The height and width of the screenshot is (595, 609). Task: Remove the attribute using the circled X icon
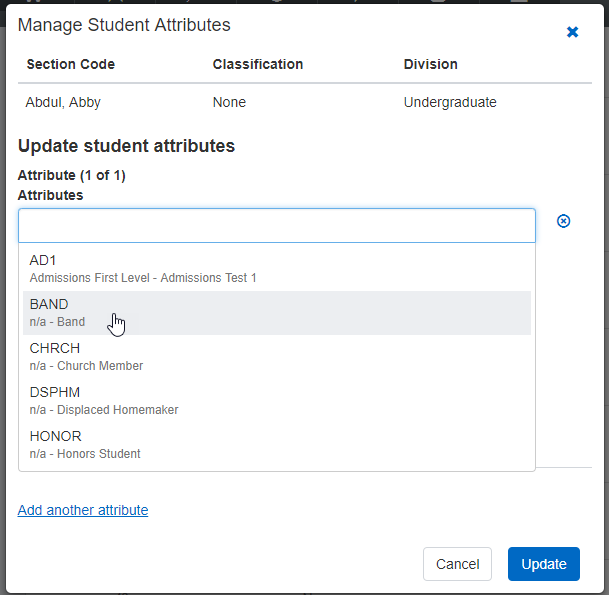pos(563,221)
